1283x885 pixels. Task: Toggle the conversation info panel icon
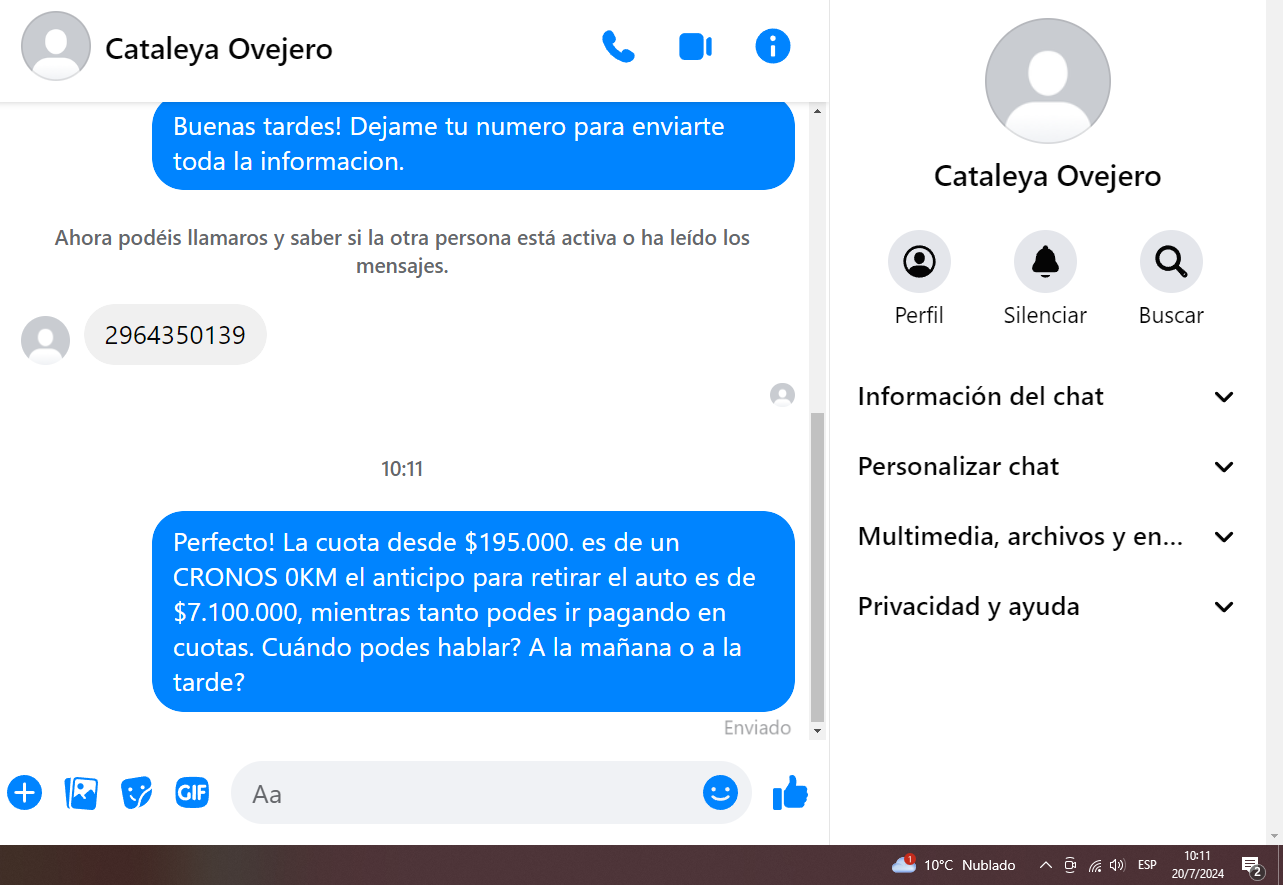pyautogui.click(x=773, y=47)
